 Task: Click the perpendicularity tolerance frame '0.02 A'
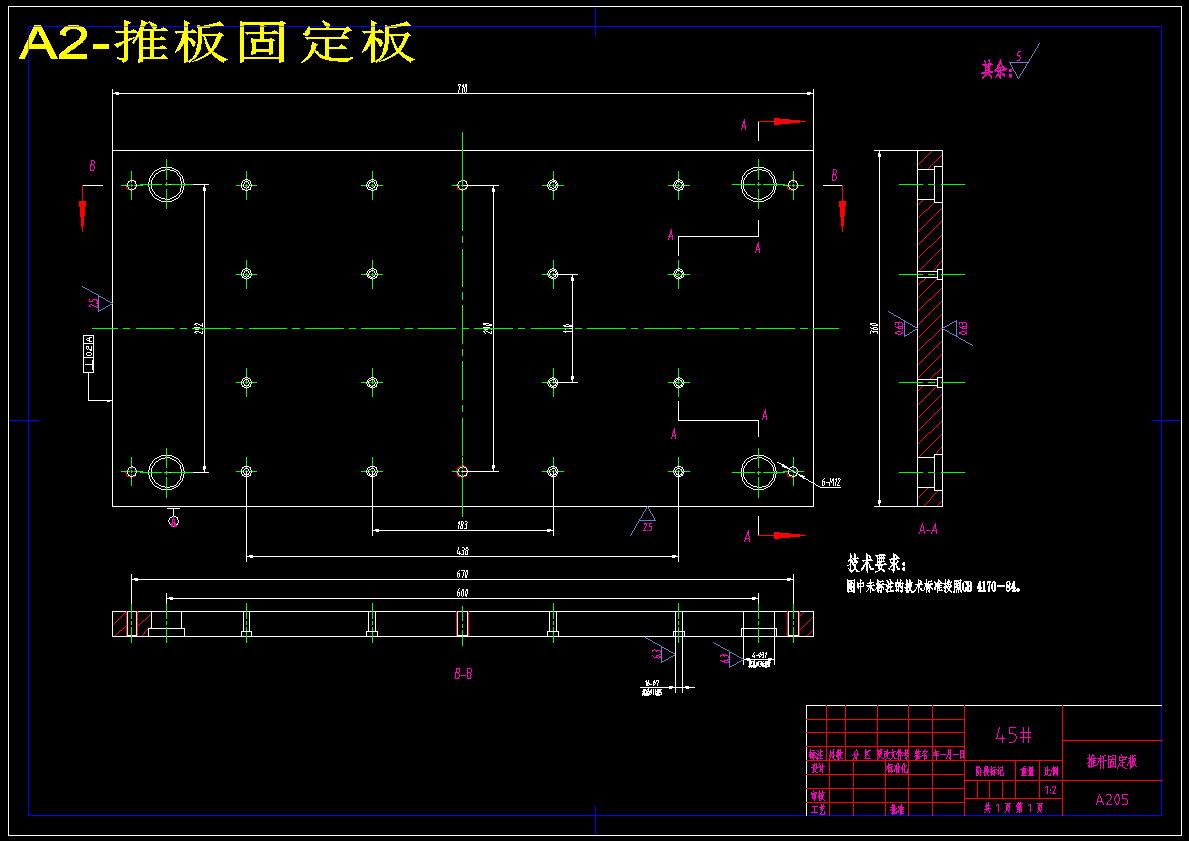89,353
